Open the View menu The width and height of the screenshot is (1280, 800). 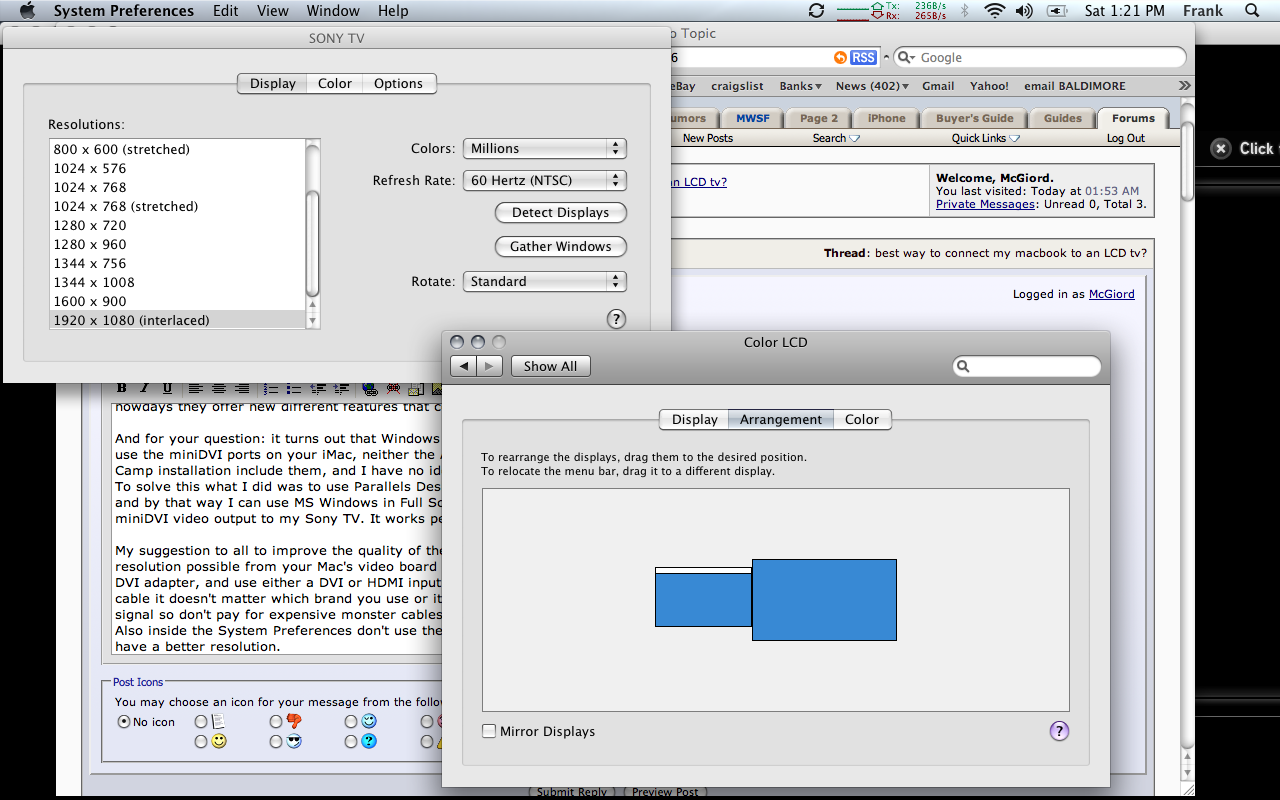(272, 11)
